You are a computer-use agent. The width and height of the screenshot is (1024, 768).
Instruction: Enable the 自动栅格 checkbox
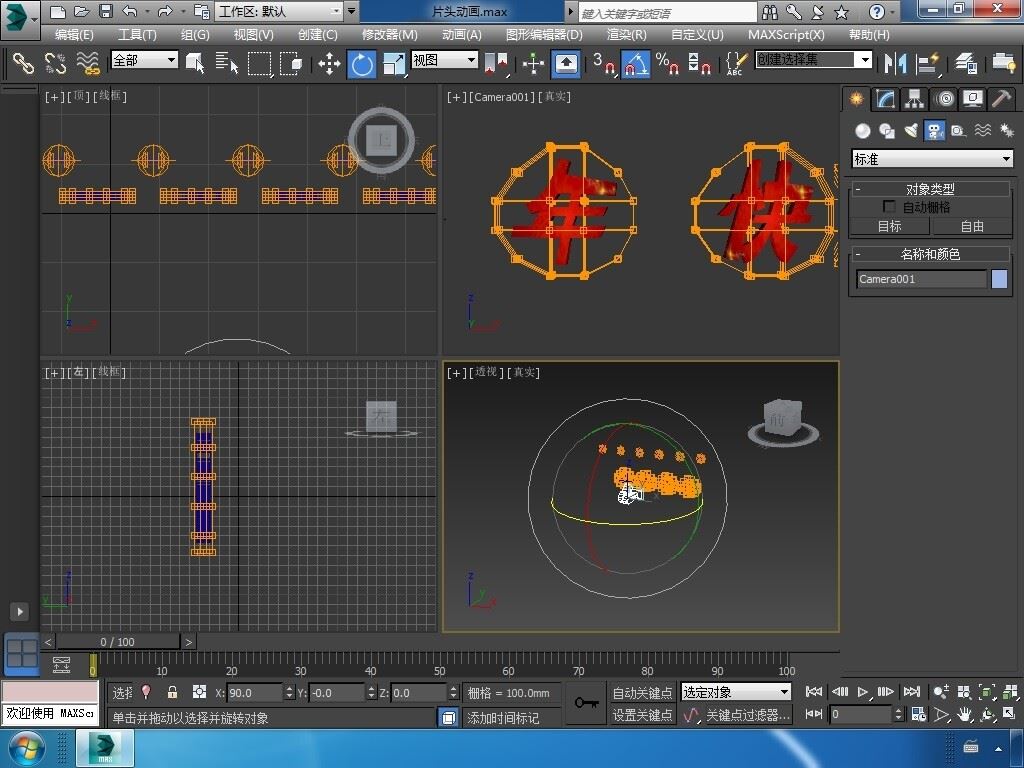888,206
